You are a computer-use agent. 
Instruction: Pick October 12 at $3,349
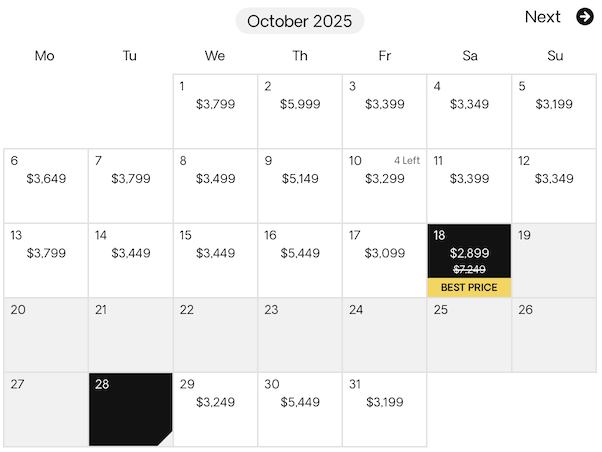click(554, 186)
